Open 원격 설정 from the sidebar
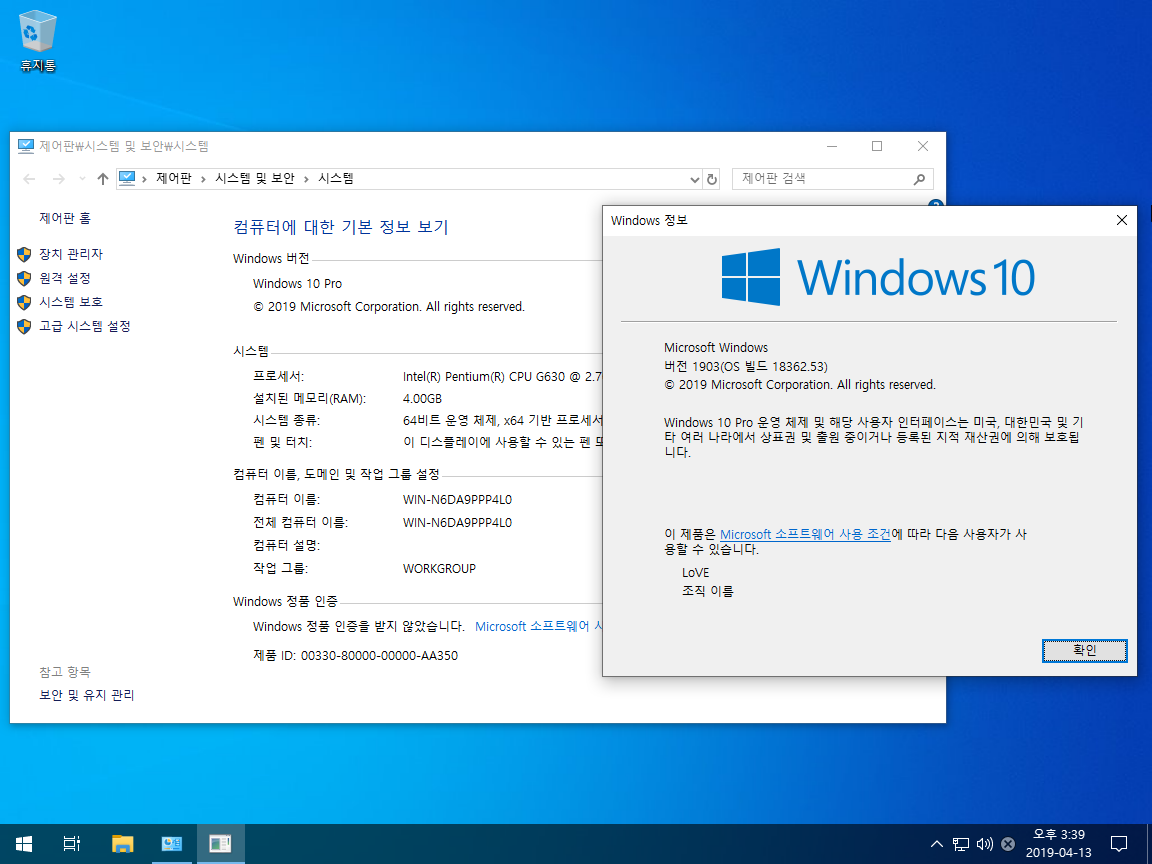Viewport: 1152px width, 864px height. [65, 278]
